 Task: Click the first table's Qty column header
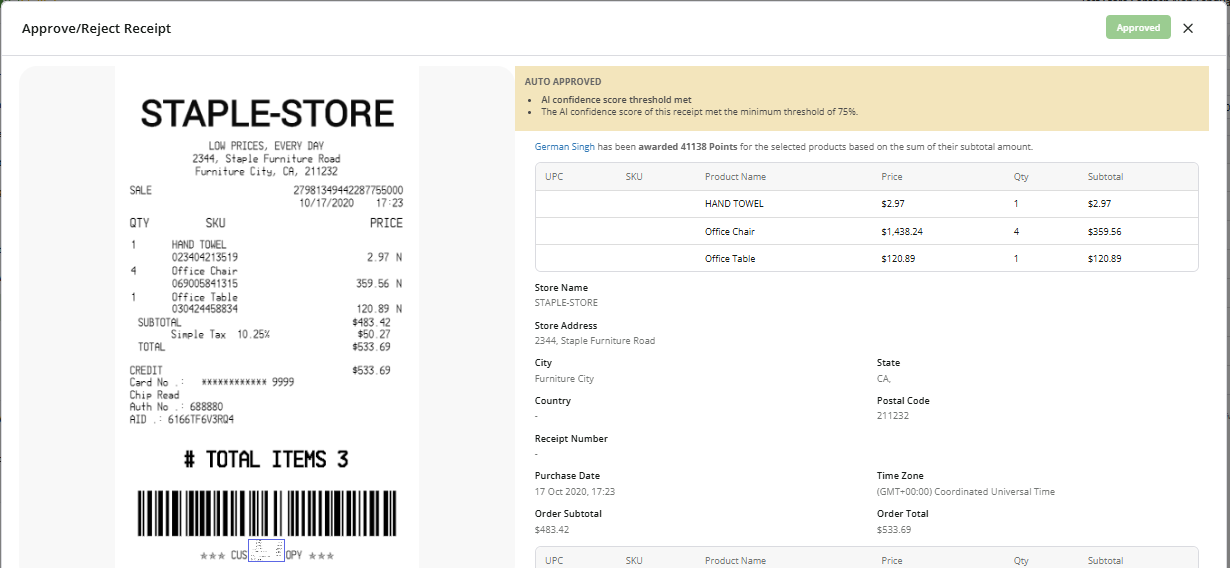(x=1021, y=177)
